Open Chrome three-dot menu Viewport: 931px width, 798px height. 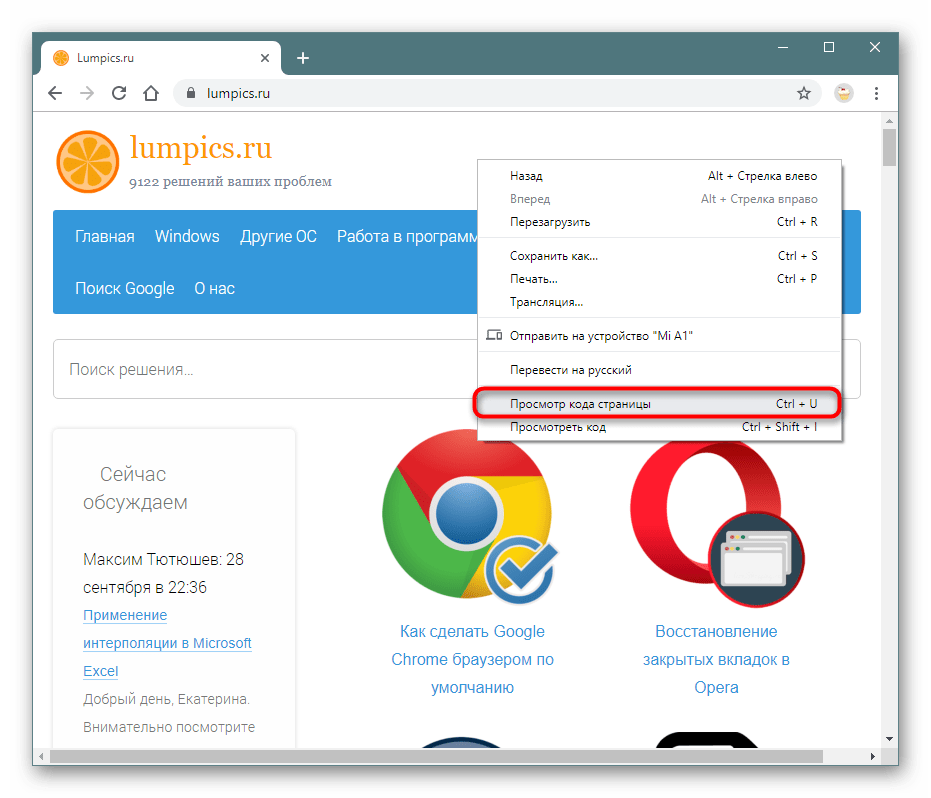coord(876,93)
